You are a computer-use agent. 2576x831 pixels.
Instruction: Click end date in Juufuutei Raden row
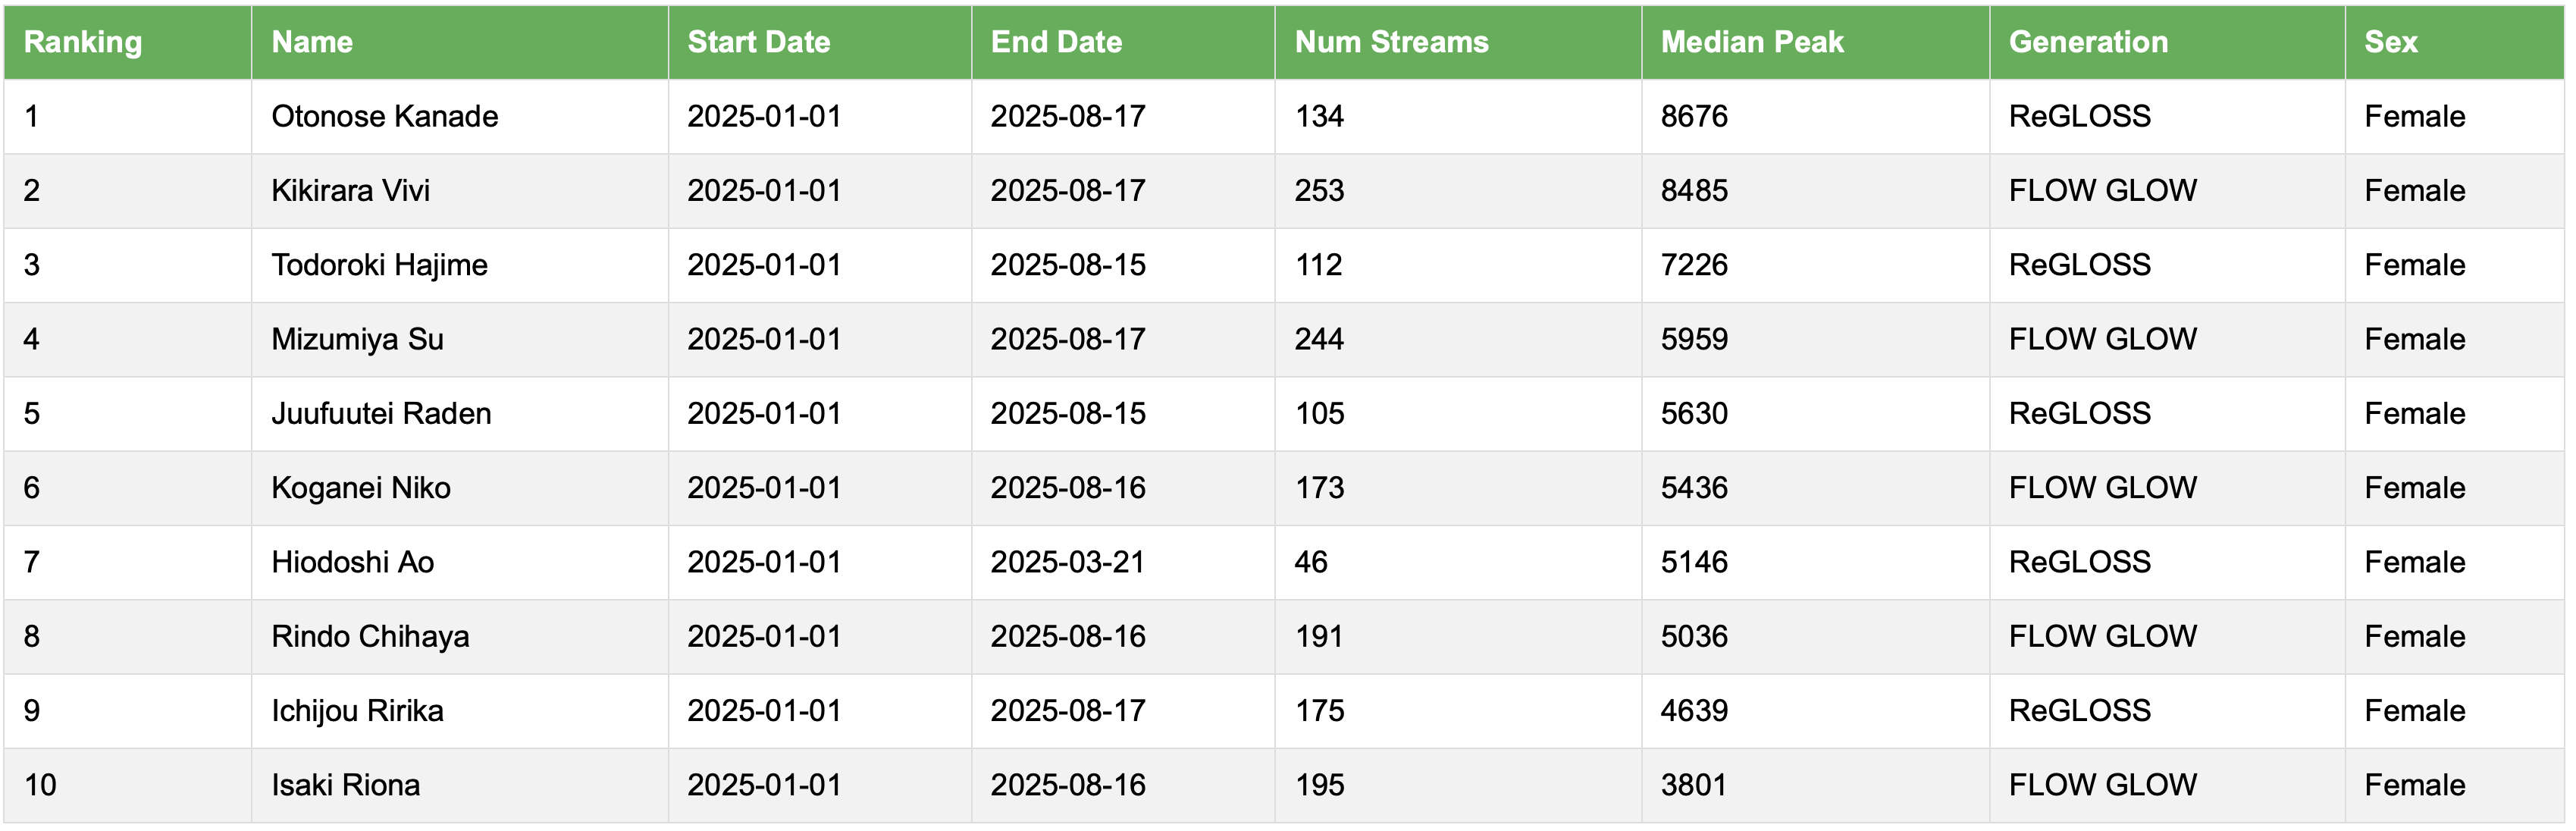(1068, 413)
